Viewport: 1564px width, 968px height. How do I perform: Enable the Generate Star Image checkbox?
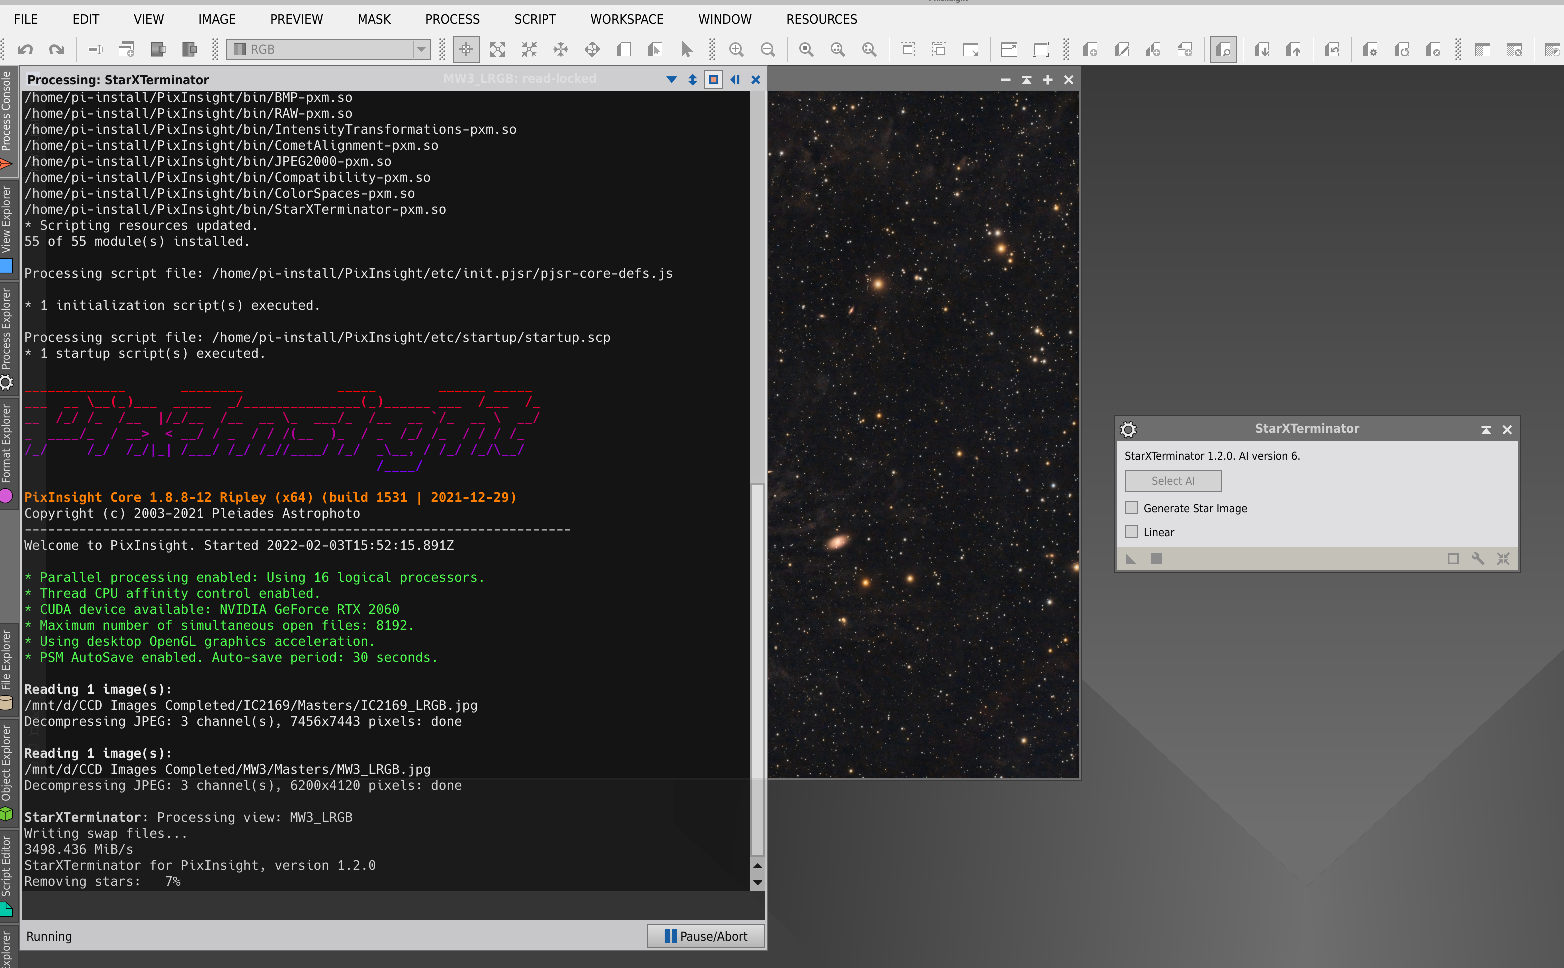coord(1132,508)
